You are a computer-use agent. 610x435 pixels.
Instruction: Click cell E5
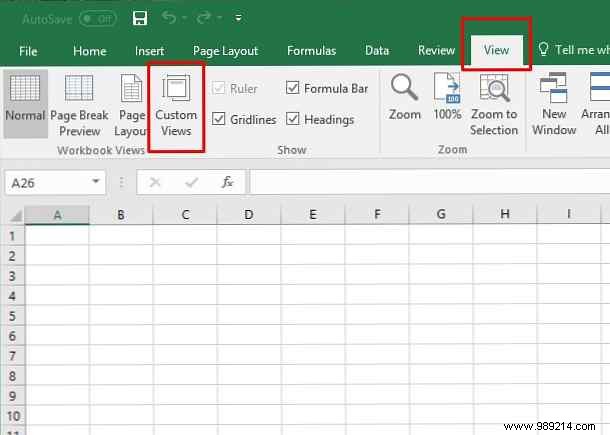tap(313, 316)
